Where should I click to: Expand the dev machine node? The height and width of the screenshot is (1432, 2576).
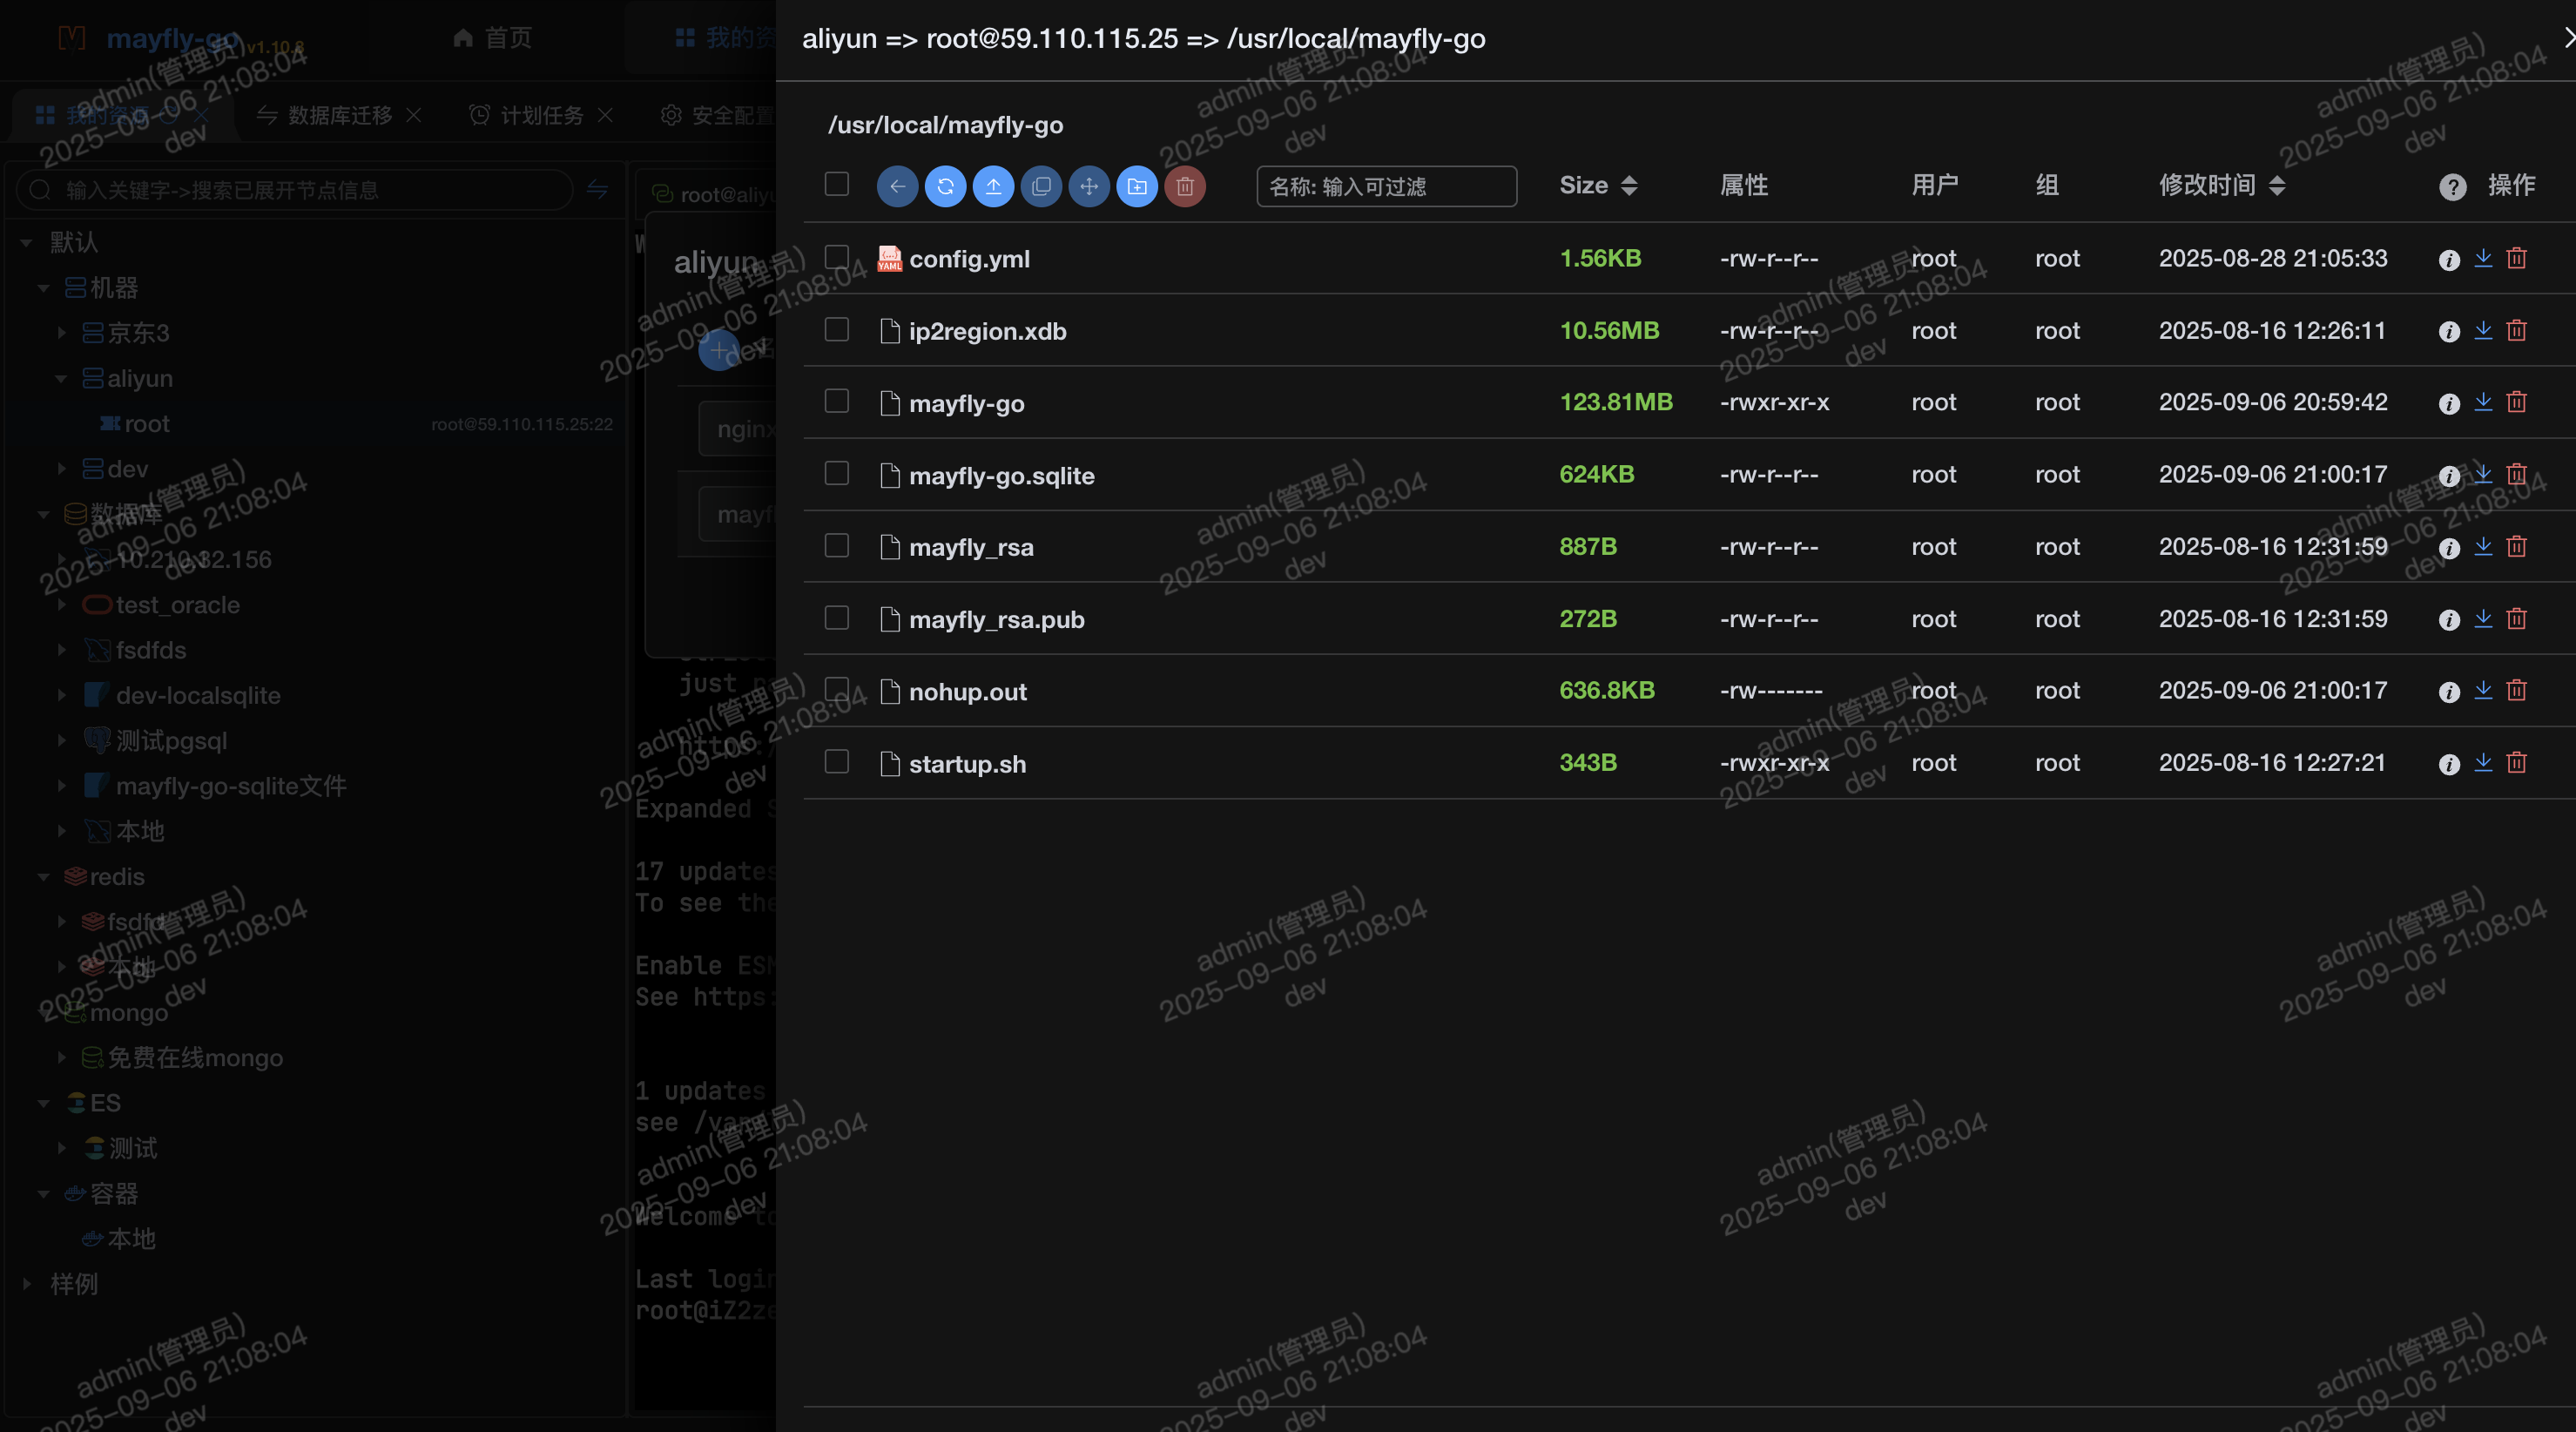tap(61, 469)
